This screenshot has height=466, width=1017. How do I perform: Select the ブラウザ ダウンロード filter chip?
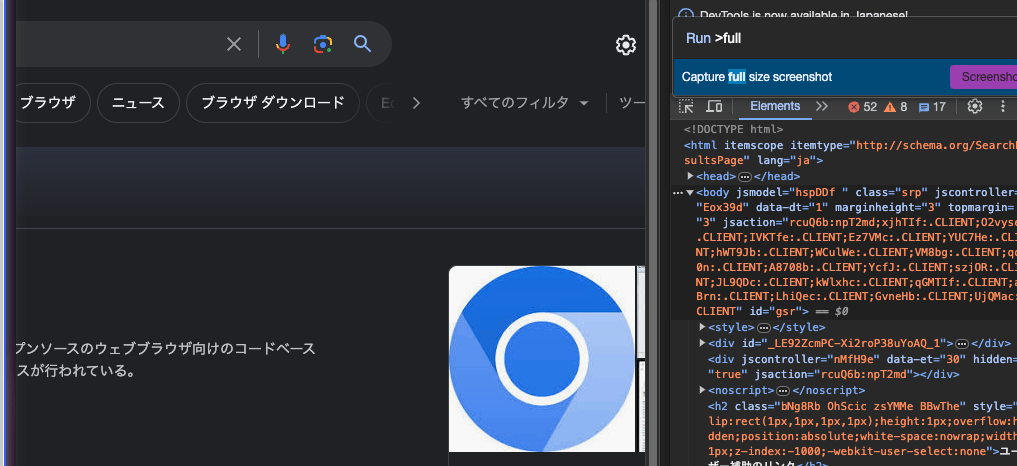272,103
